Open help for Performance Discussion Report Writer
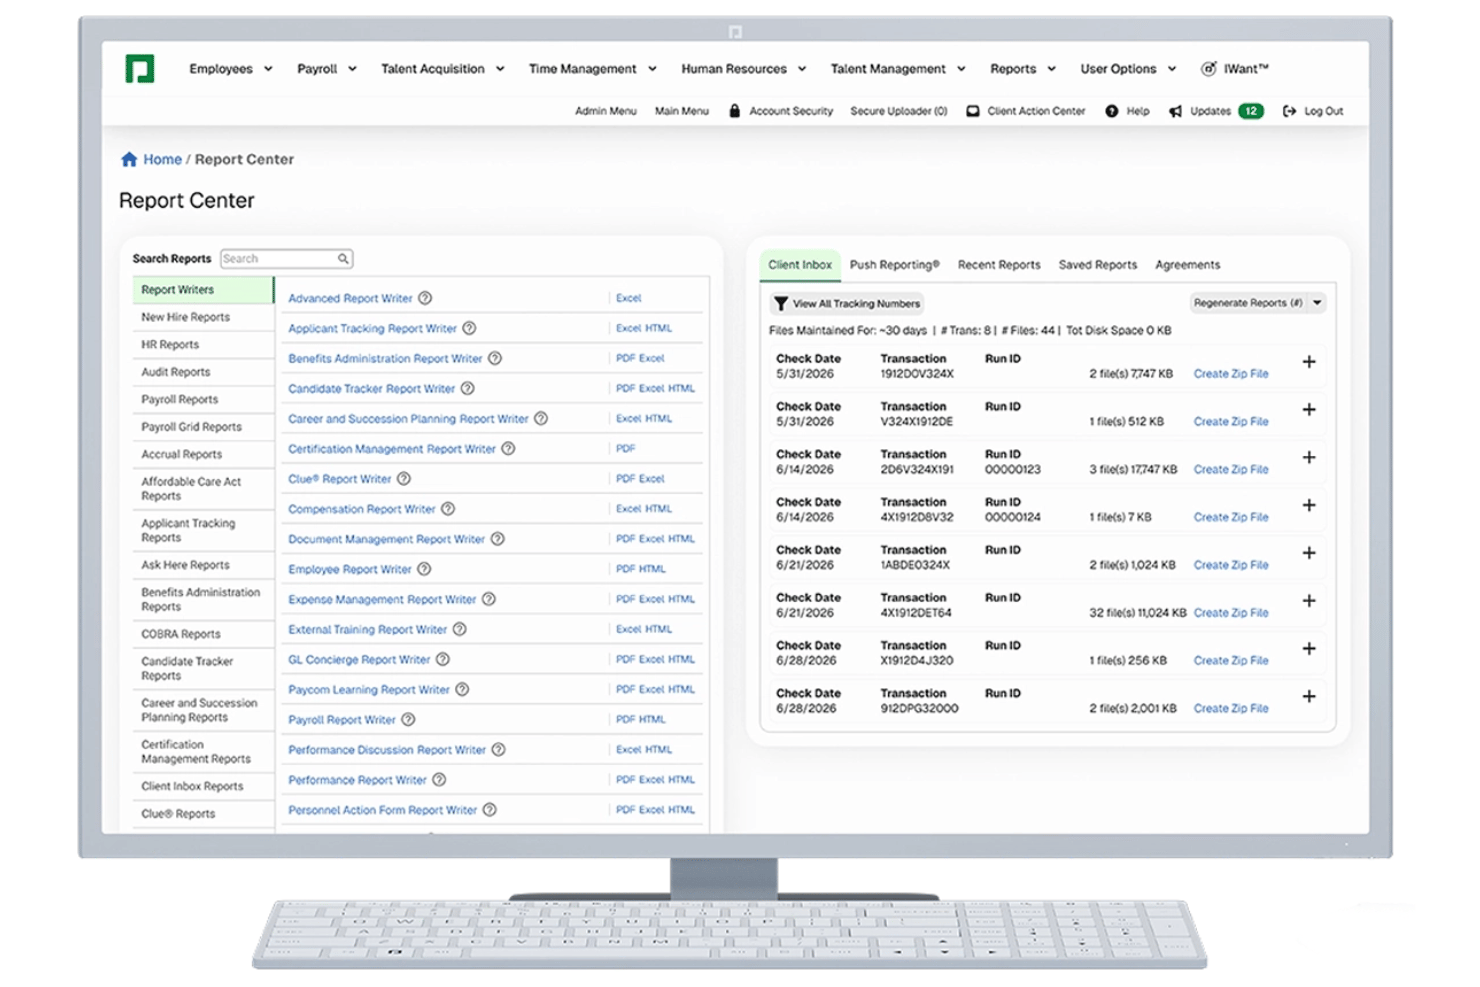 498,749
